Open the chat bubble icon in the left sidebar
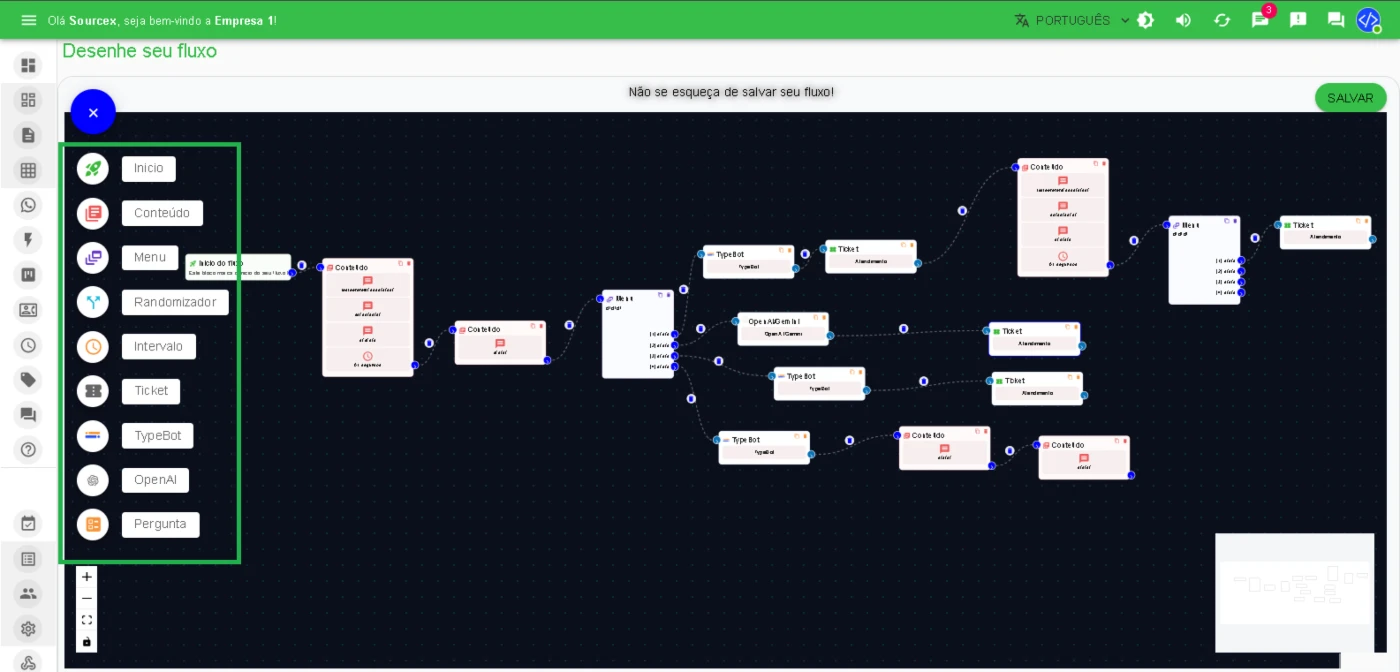Screen dimensions: 1400x672 pos(28,415)
